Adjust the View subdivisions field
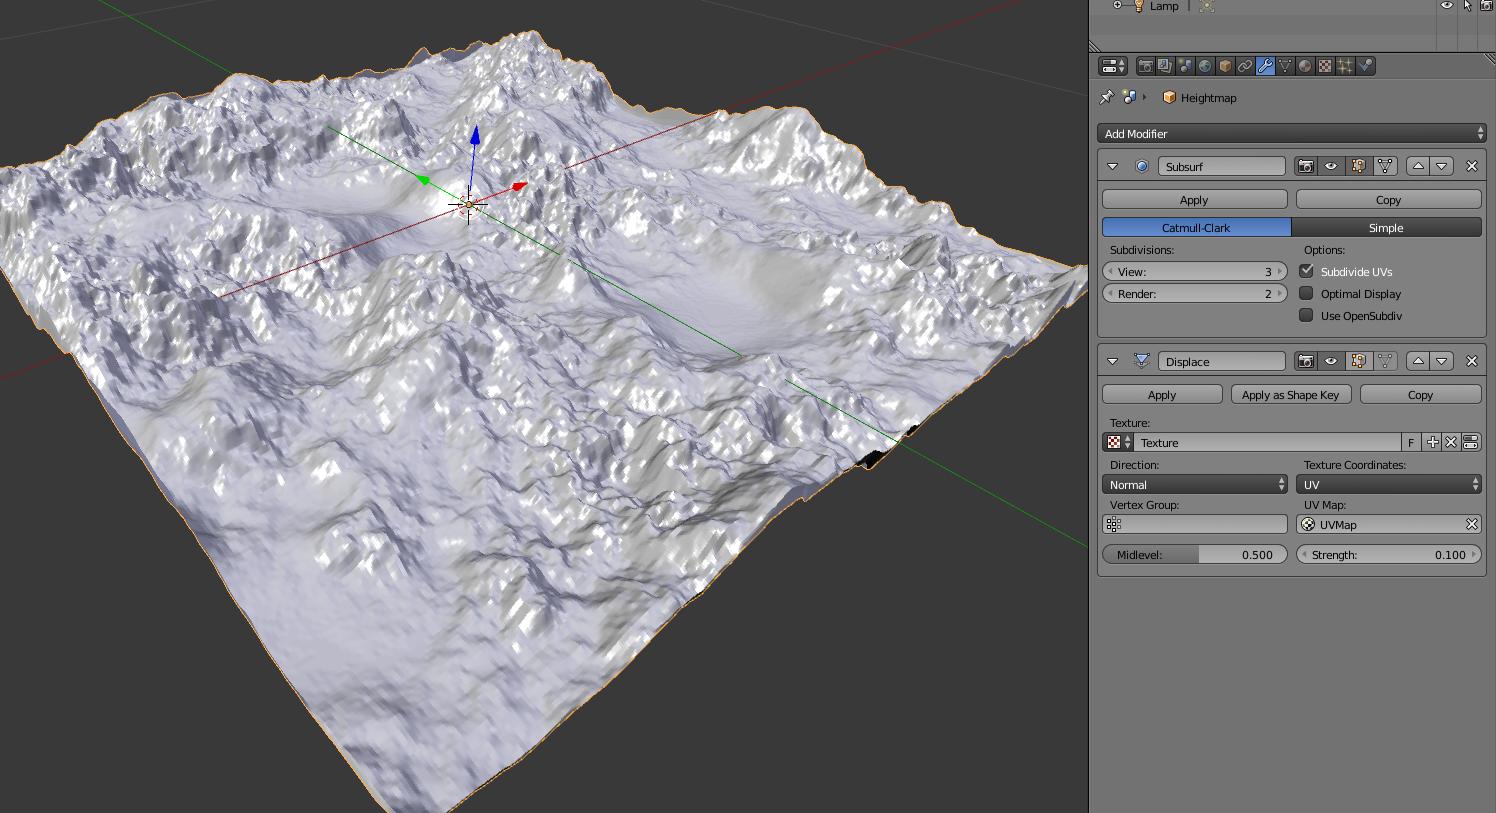 click(1194, 272)
